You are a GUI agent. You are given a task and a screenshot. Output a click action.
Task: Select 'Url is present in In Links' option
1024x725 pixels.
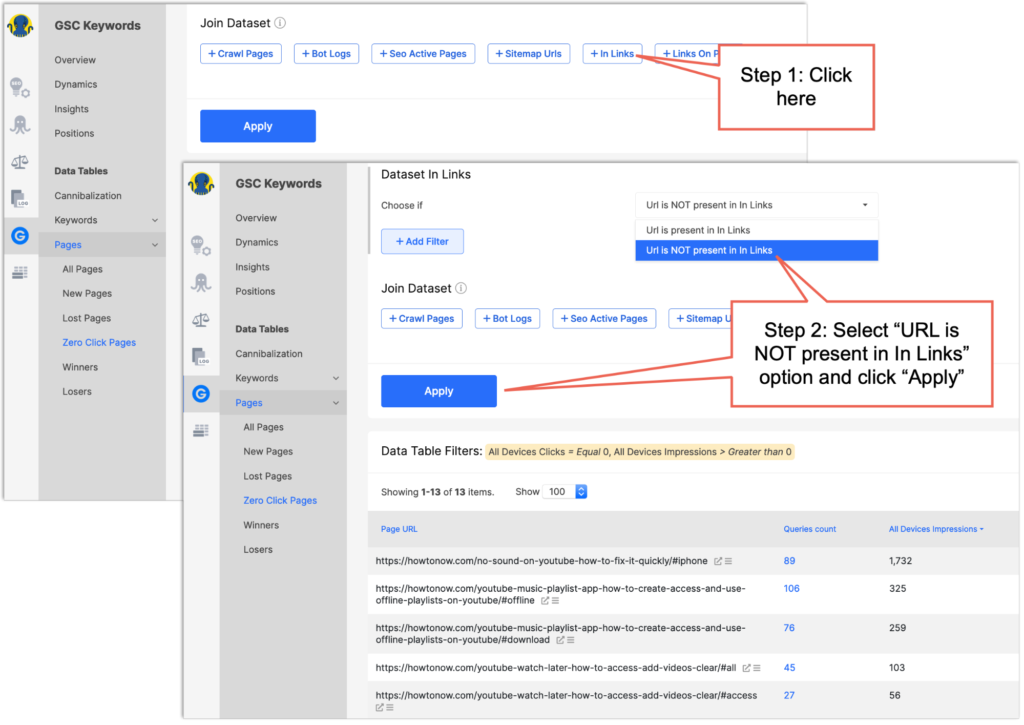(x=756, y=230)
